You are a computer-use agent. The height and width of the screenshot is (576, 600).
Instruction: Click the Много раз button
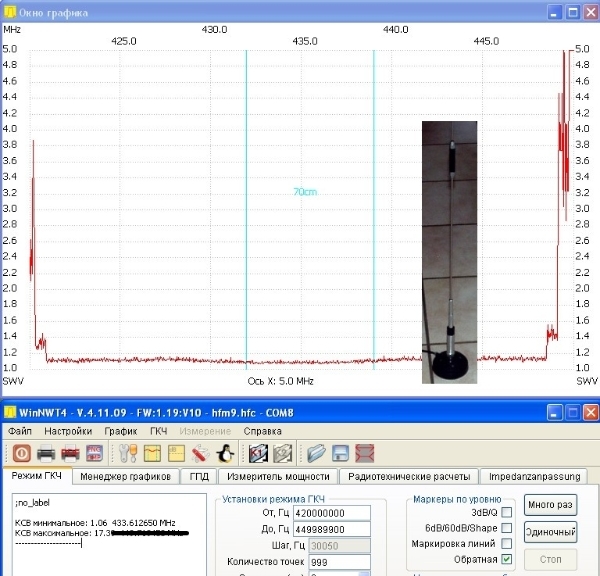pos(550,505)
